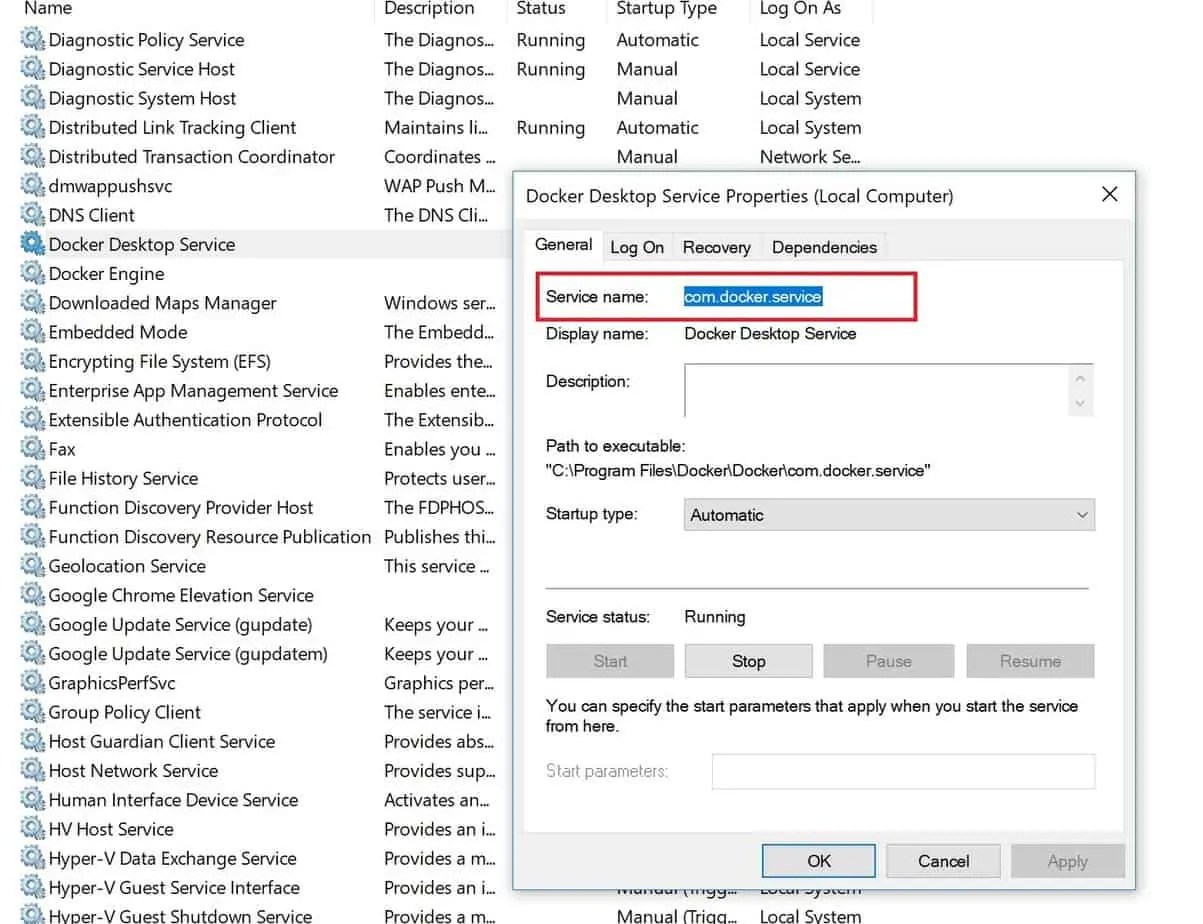Image resolution: width=1203 pixels, height=924 pixels.
Task: Switch to the Log On tab
Action: point(637,246)
